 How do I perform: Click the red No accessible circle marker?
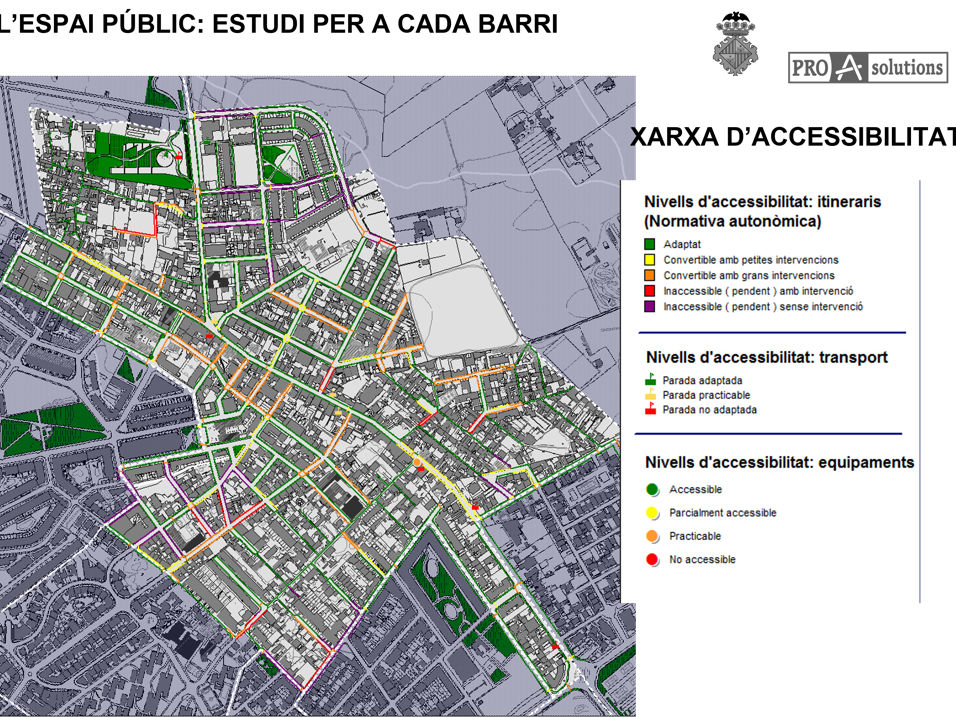click(651, 560)
